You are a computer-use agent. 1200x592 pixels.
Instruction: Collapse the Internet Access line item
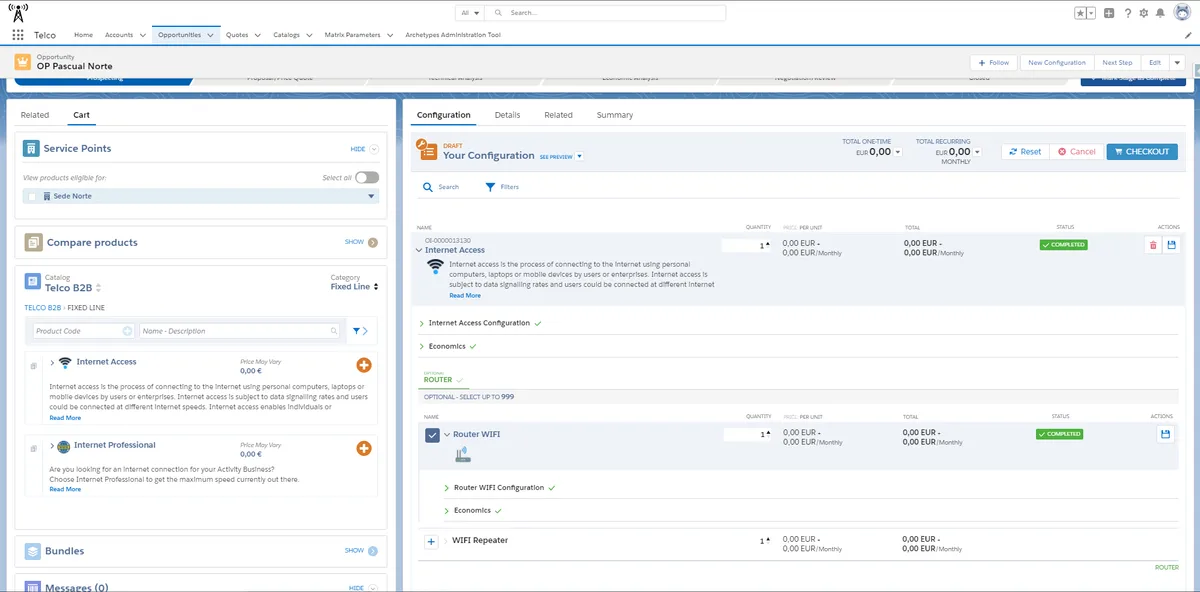(419, 250)
